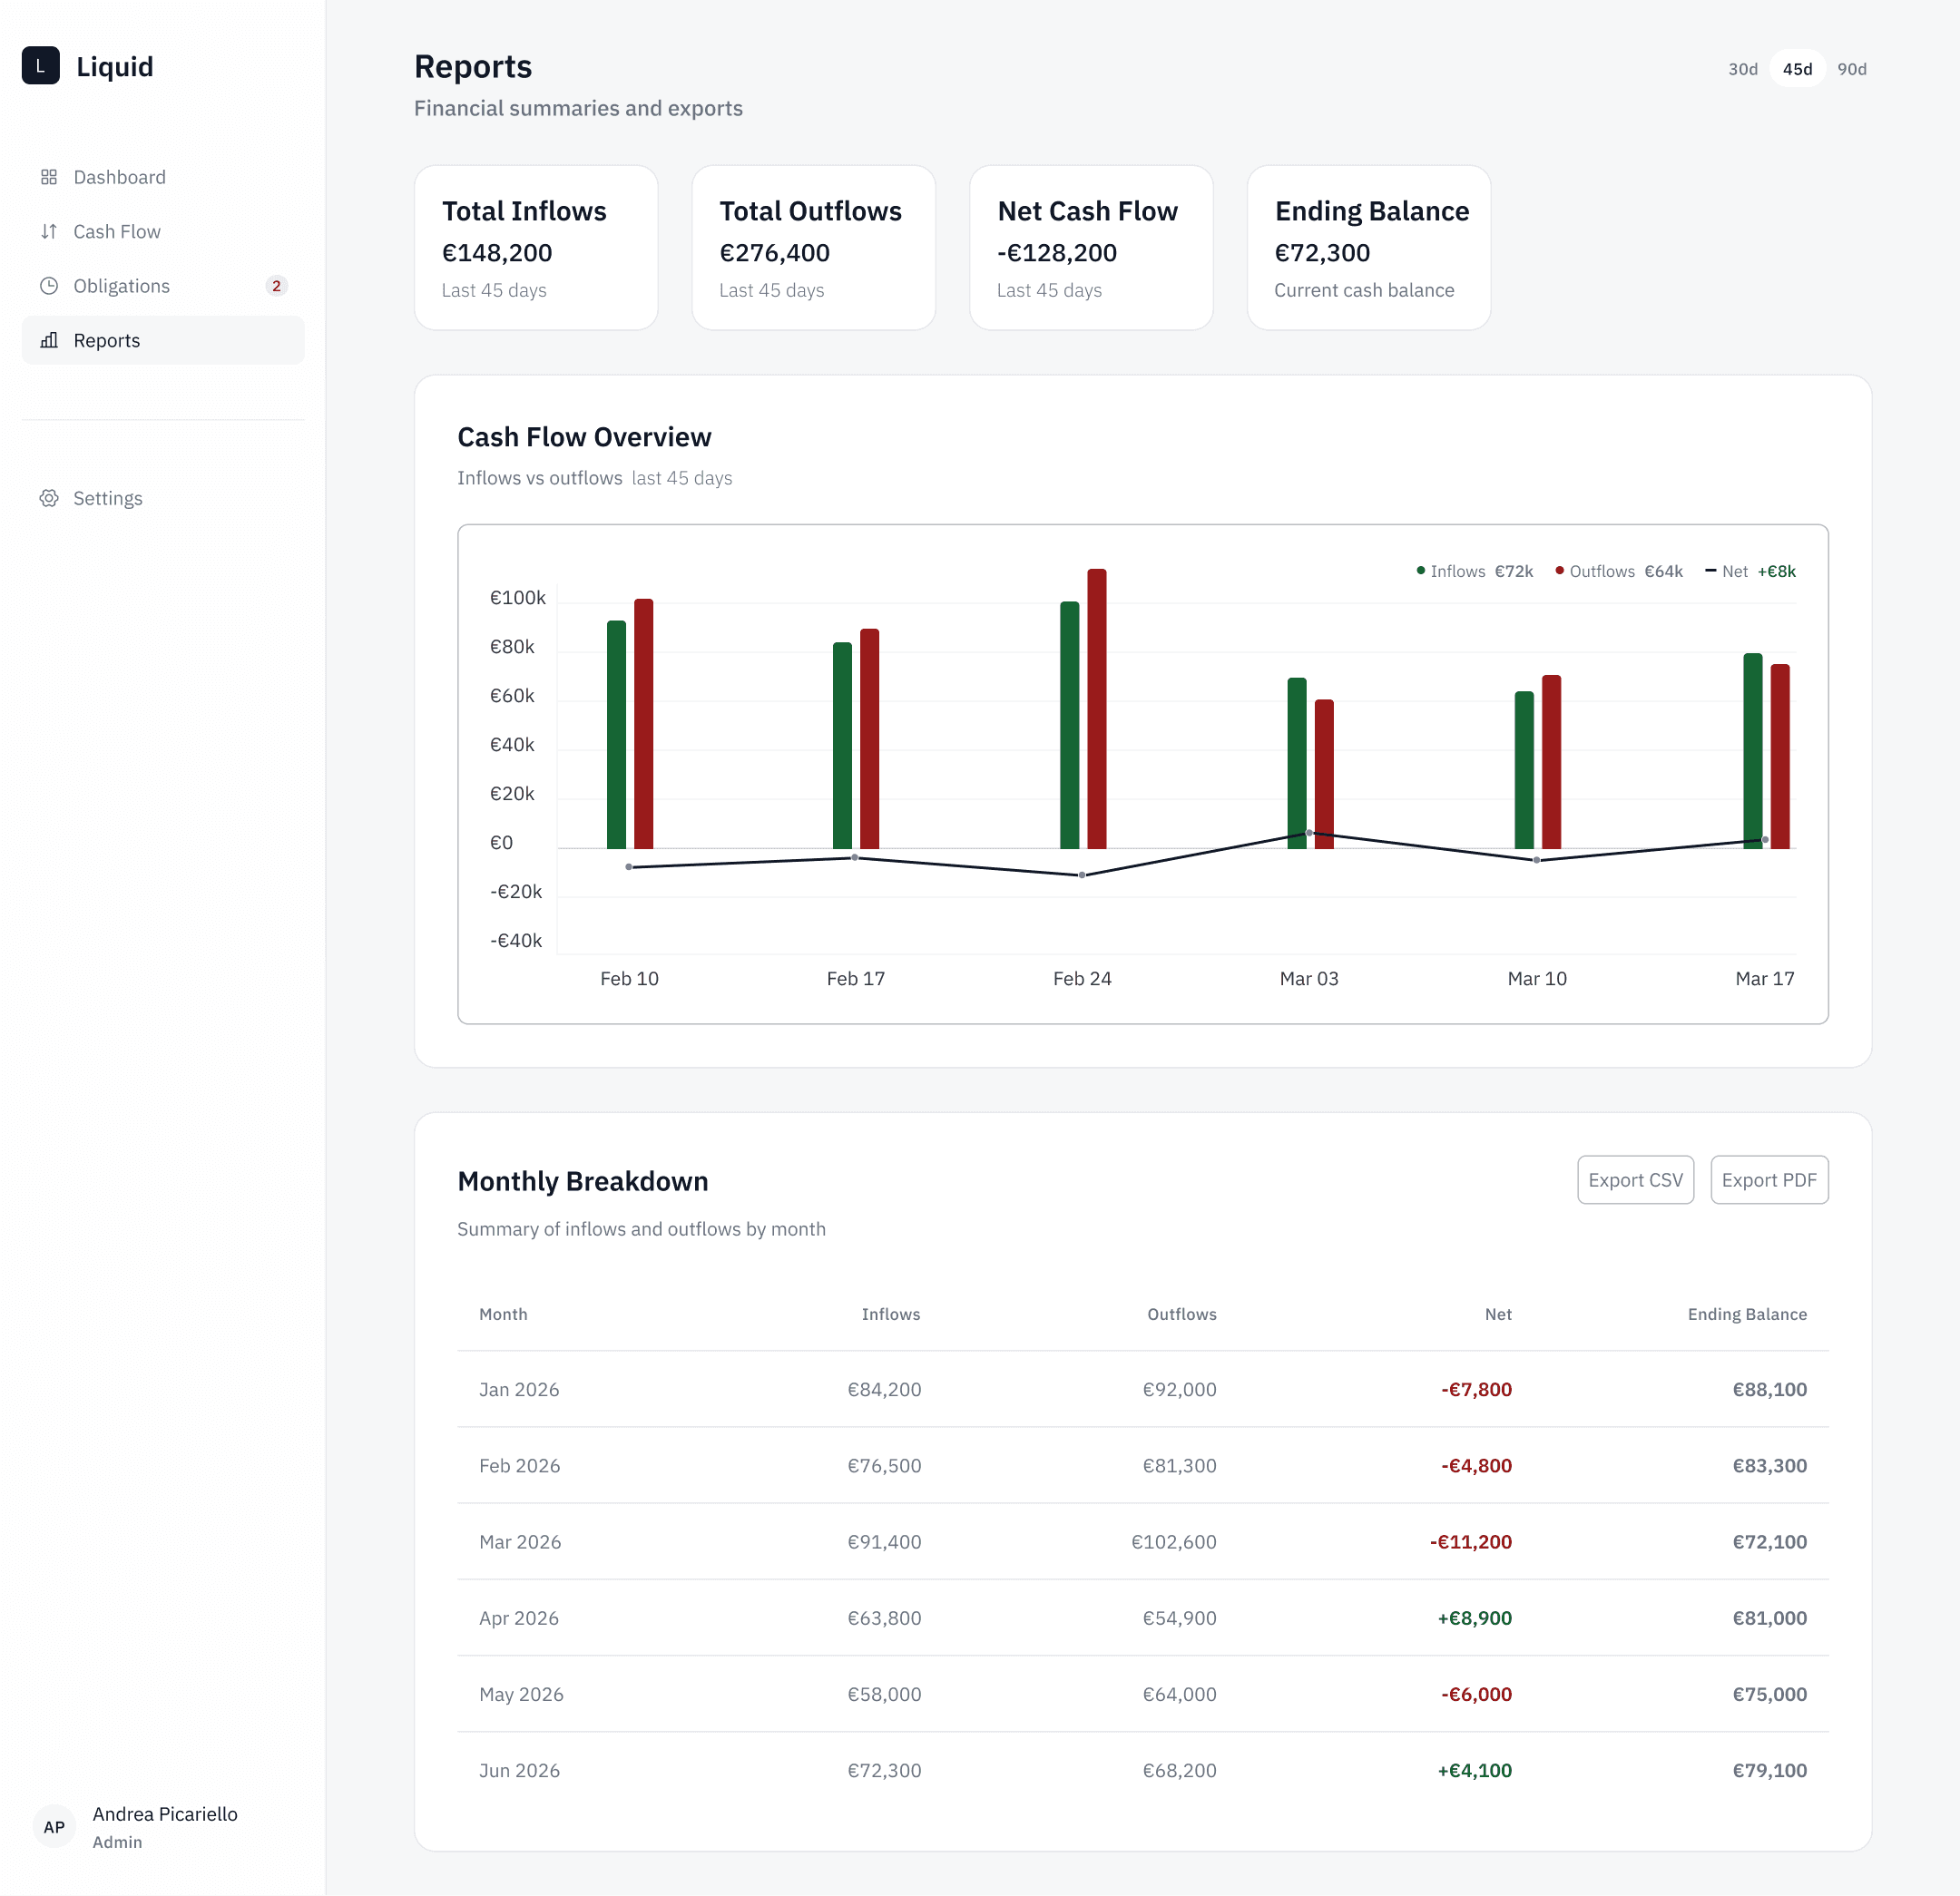1960x1896 pixels.
Task: Click the Feb 24 red outflows bar
Action: [x=1096, y=708]
